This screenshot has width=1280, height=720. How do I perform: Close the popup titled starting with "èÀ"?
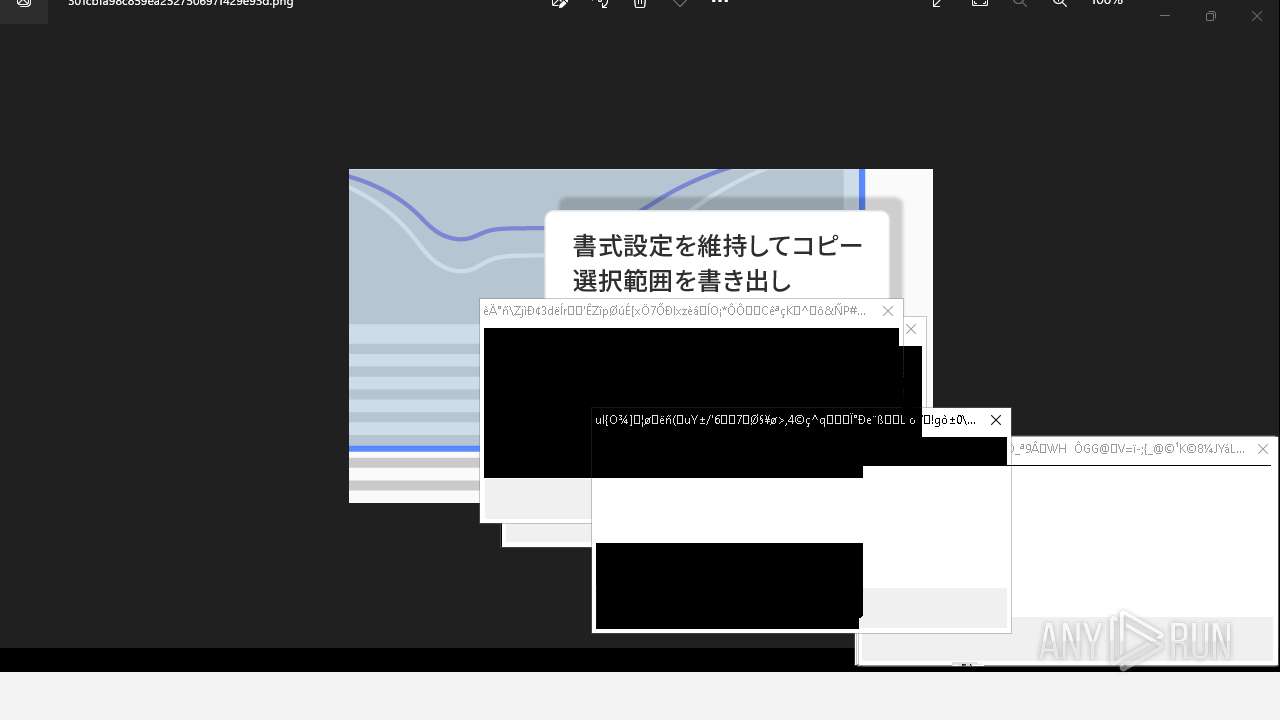click(888, 311)
